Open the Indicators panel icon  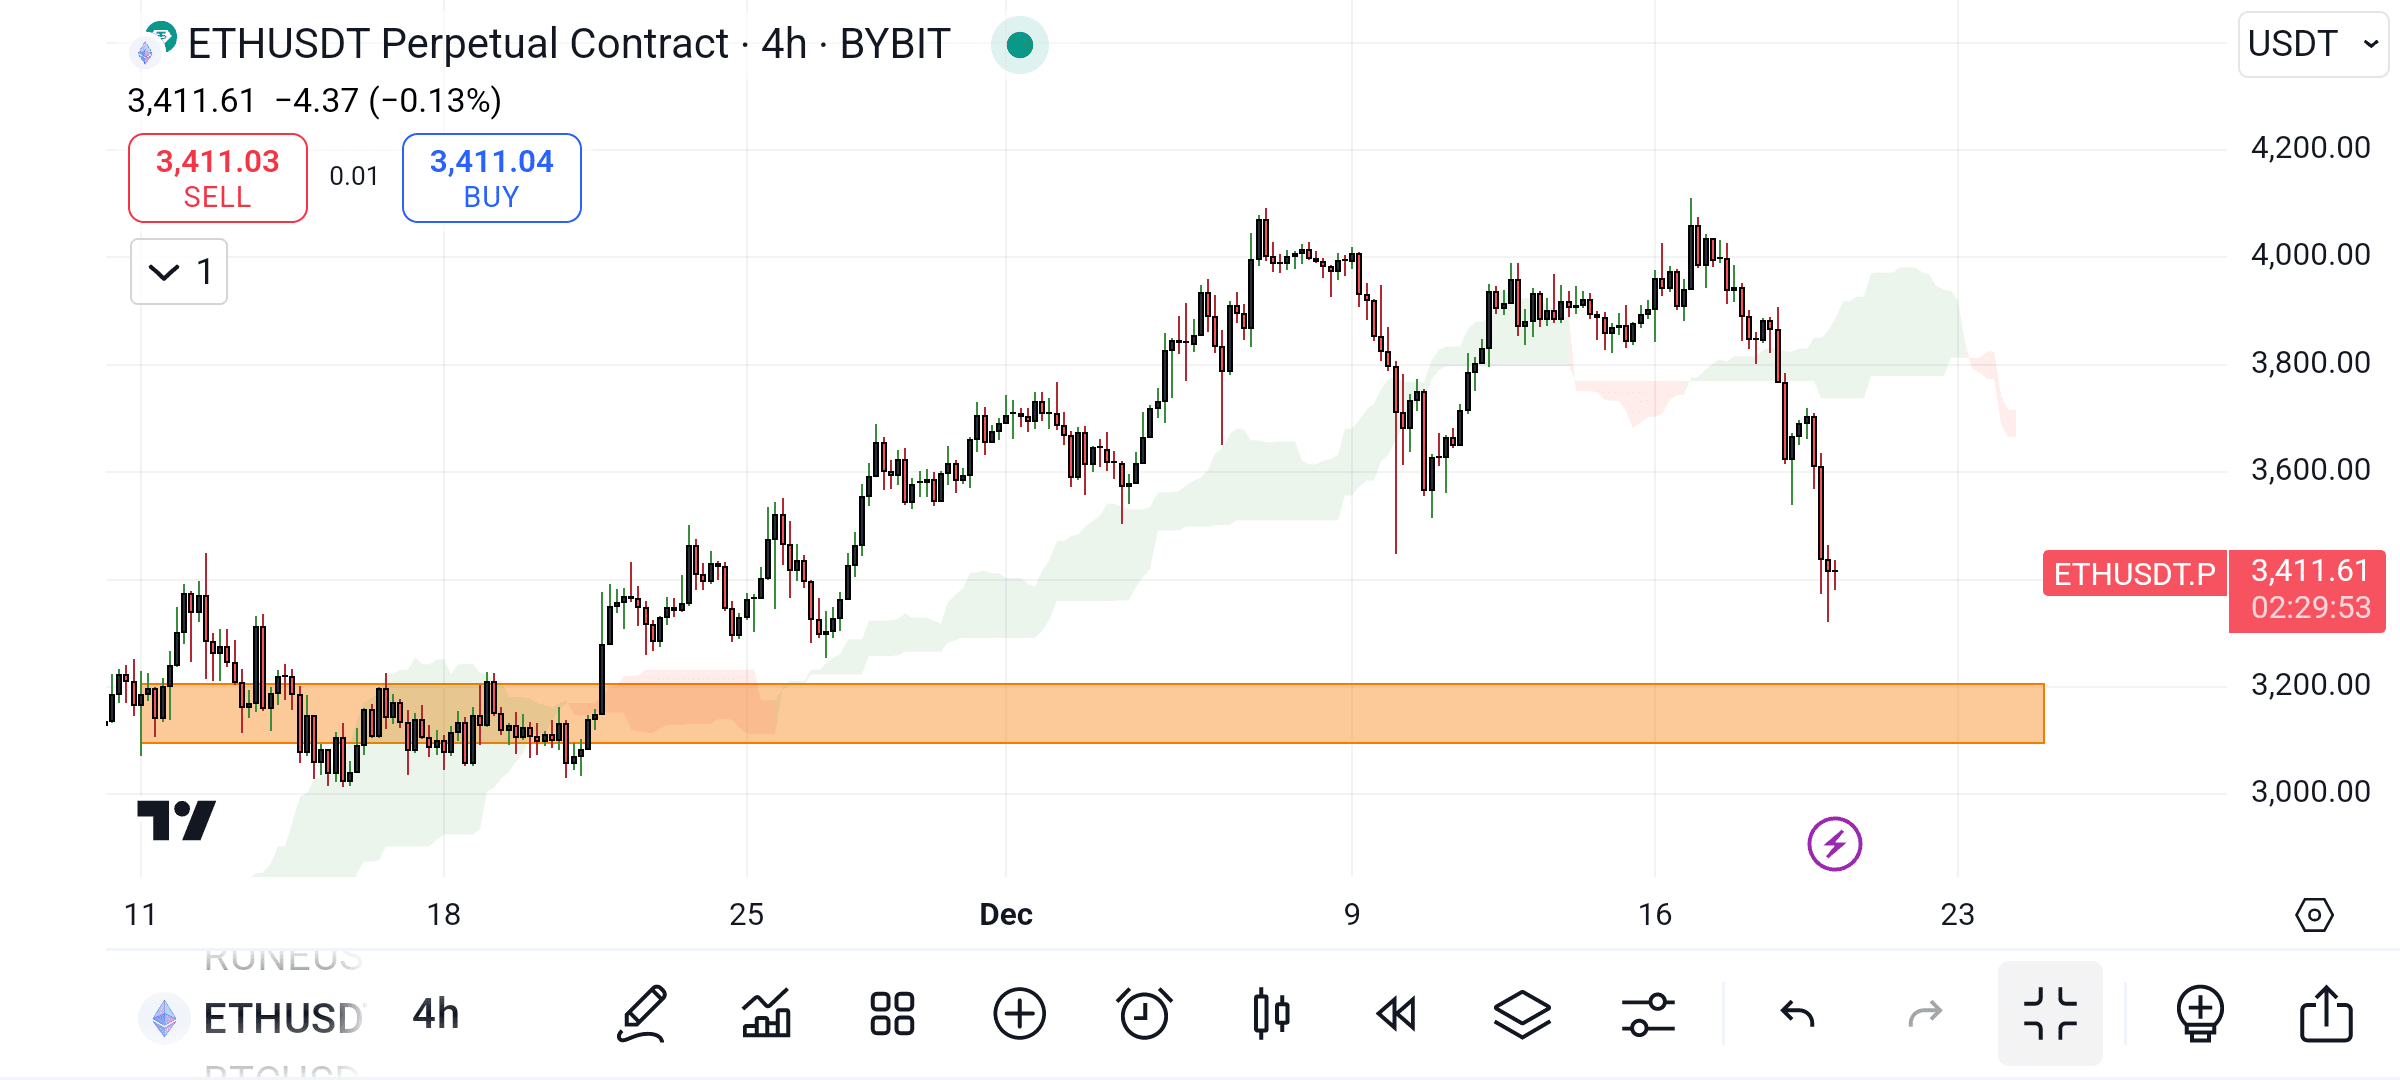pos(766,1013)
